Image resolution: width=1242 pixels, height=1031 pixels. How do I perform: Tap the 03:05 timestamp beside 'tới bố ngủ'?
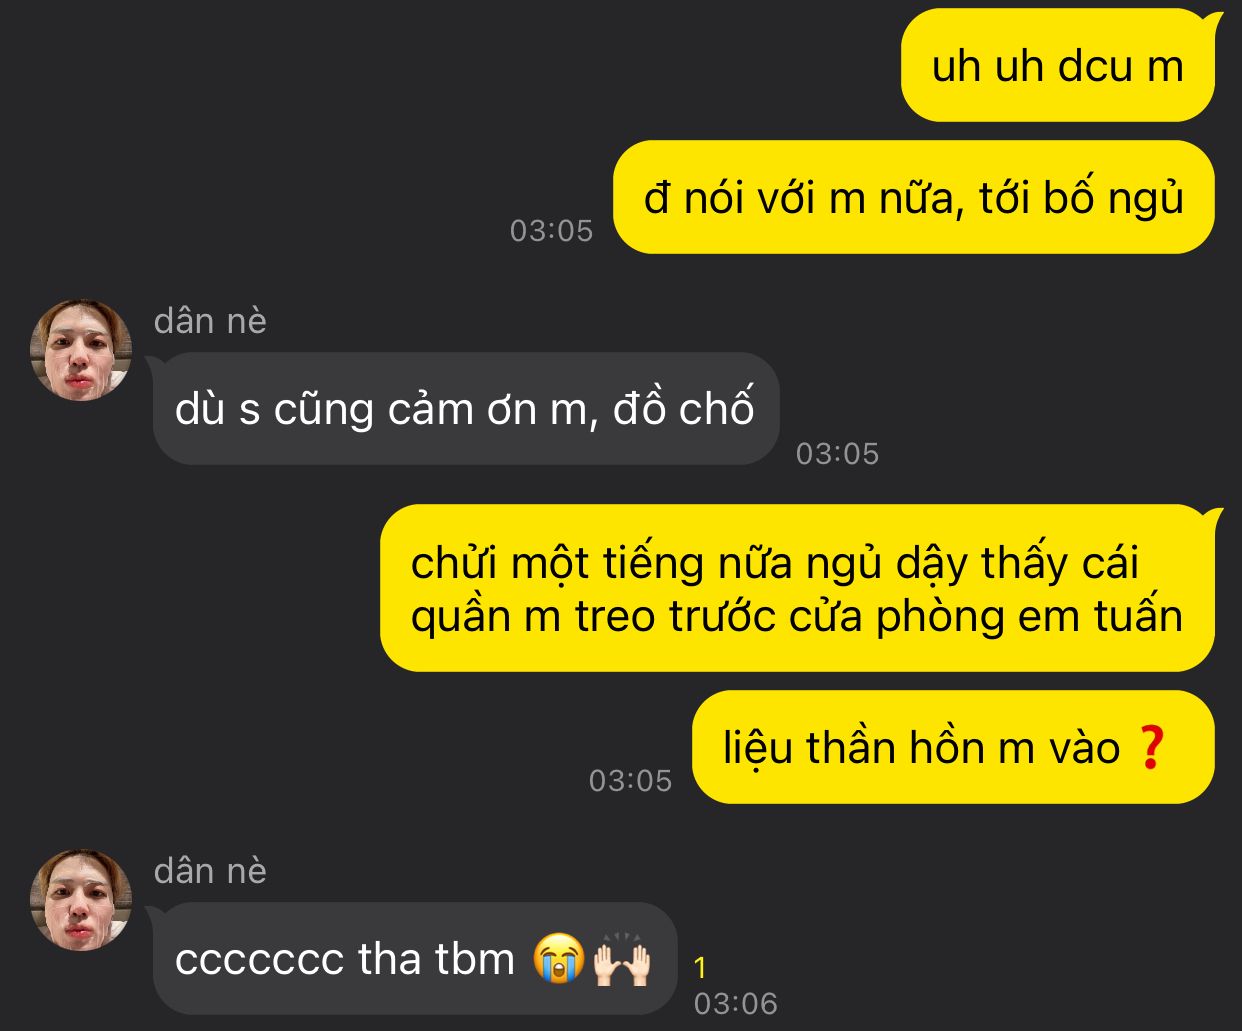tap(551, 231)
